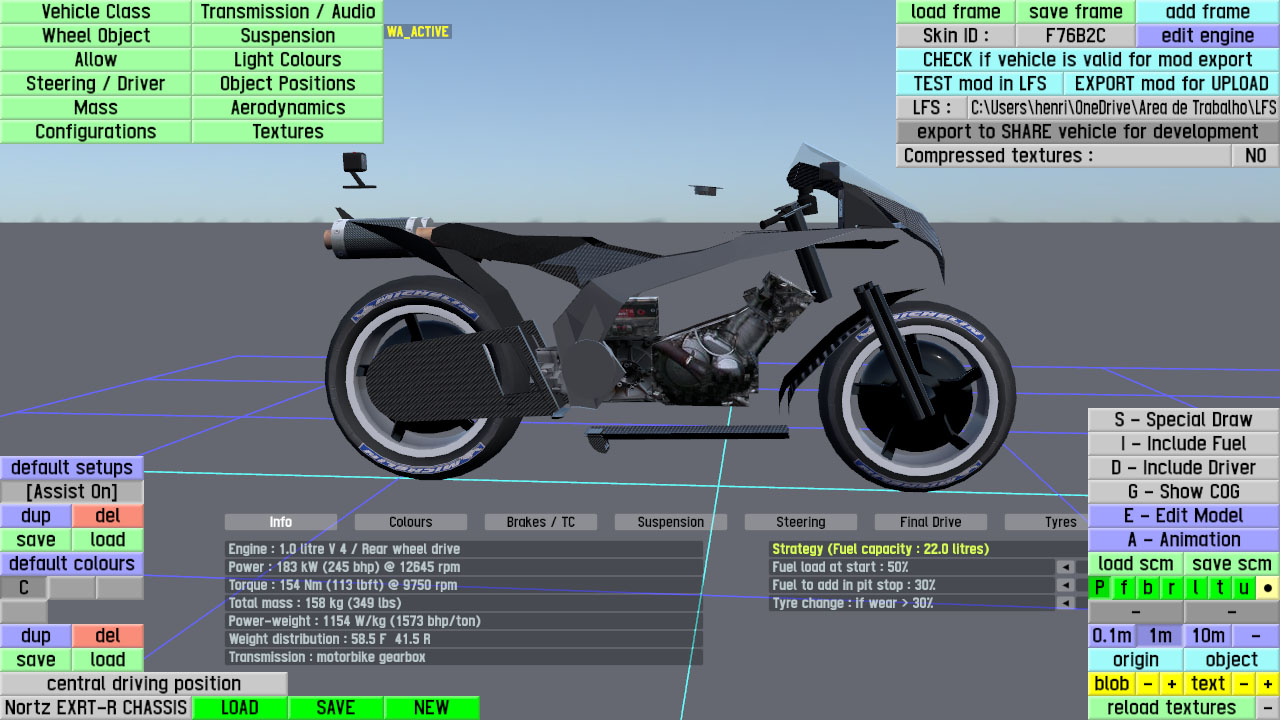Click the edit engine button
The width and height of the screenshot is (1280, 720).
1208,36
